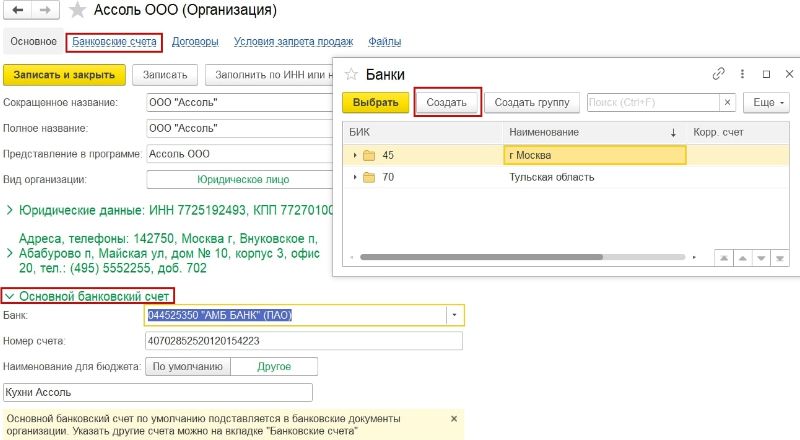Sort by the Наименование column arrow
800x440 pixels.
point(673,133)
